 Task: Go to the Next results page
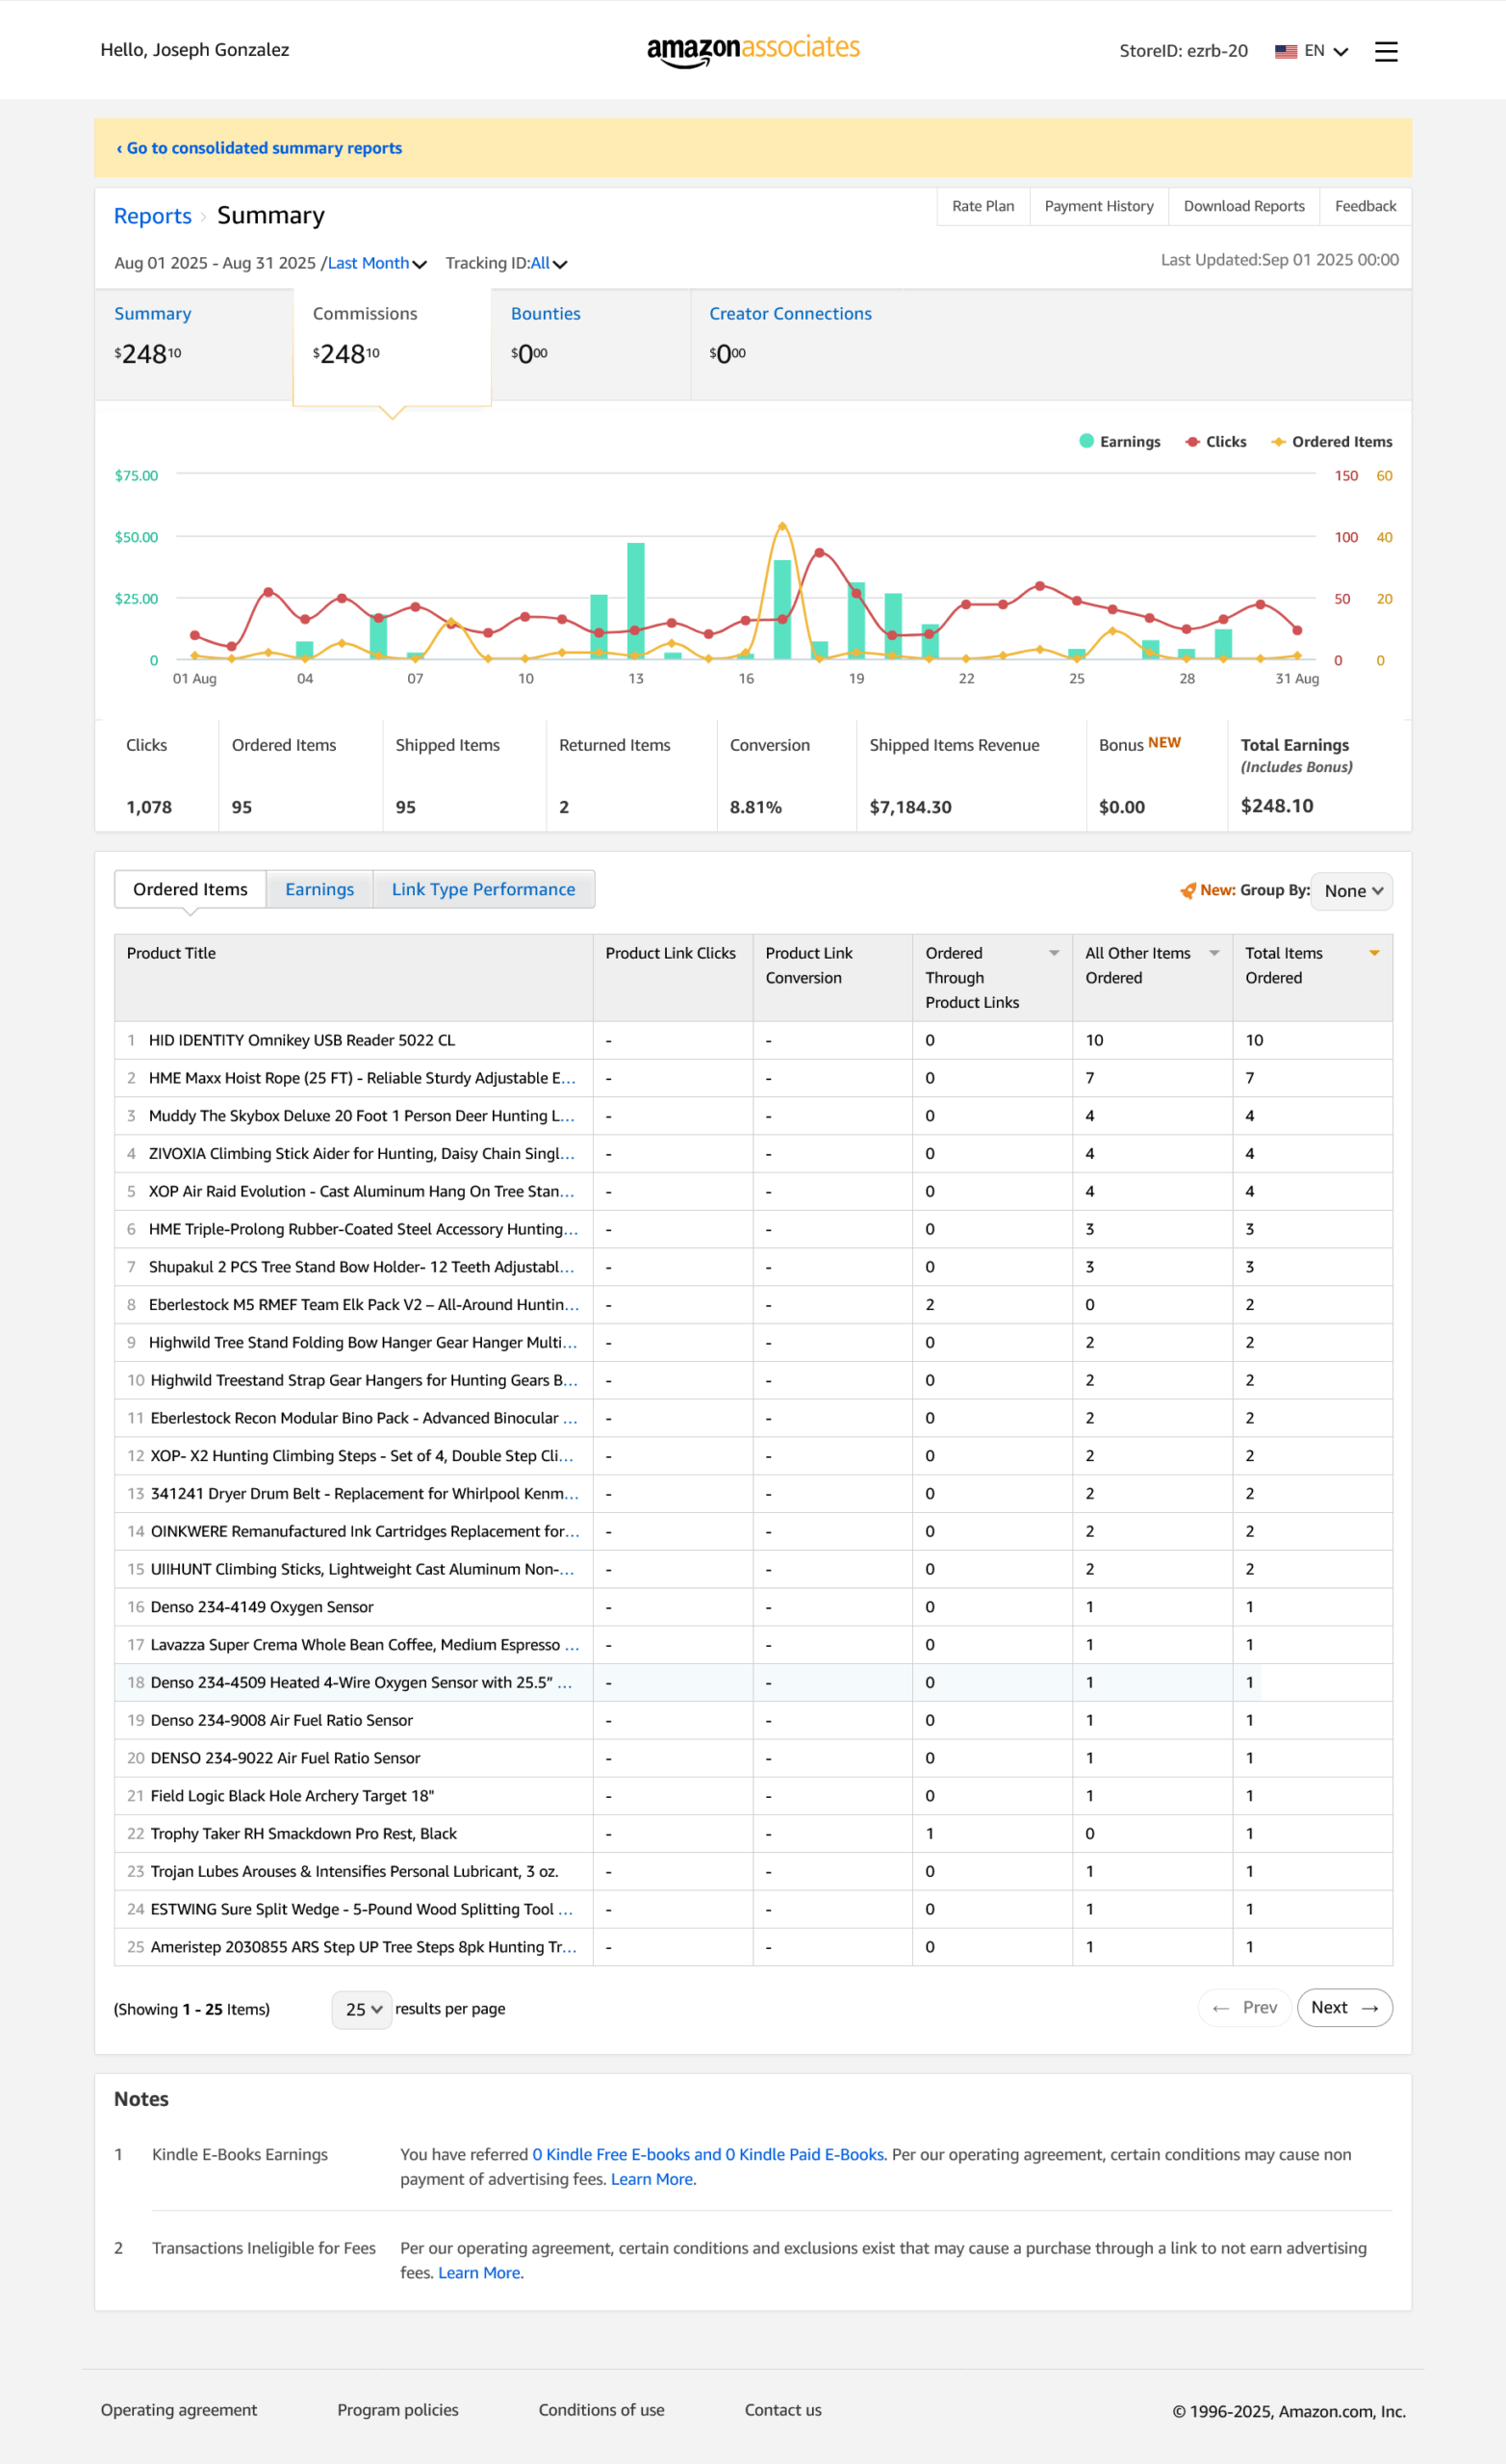tap(1344, 2007)
